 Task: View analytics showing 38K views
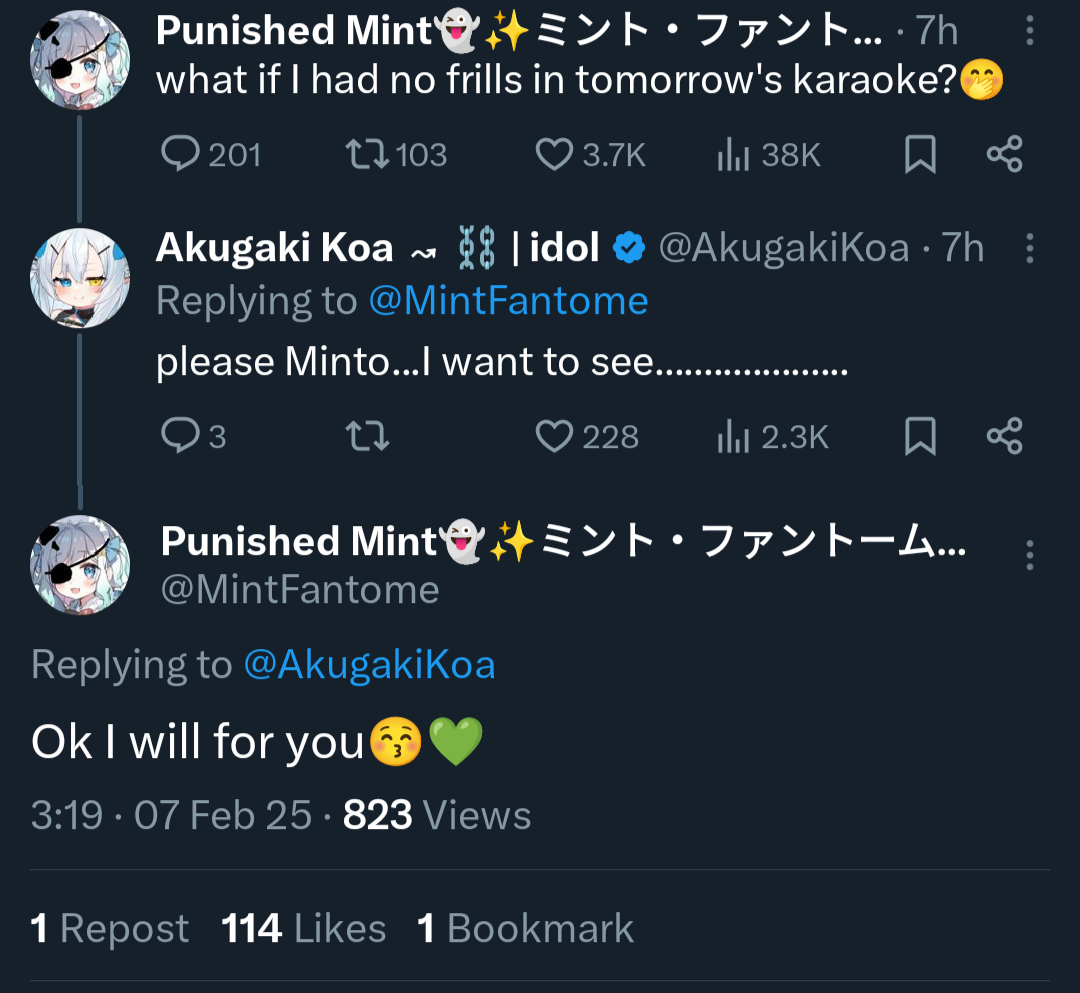tap(733, 154)
